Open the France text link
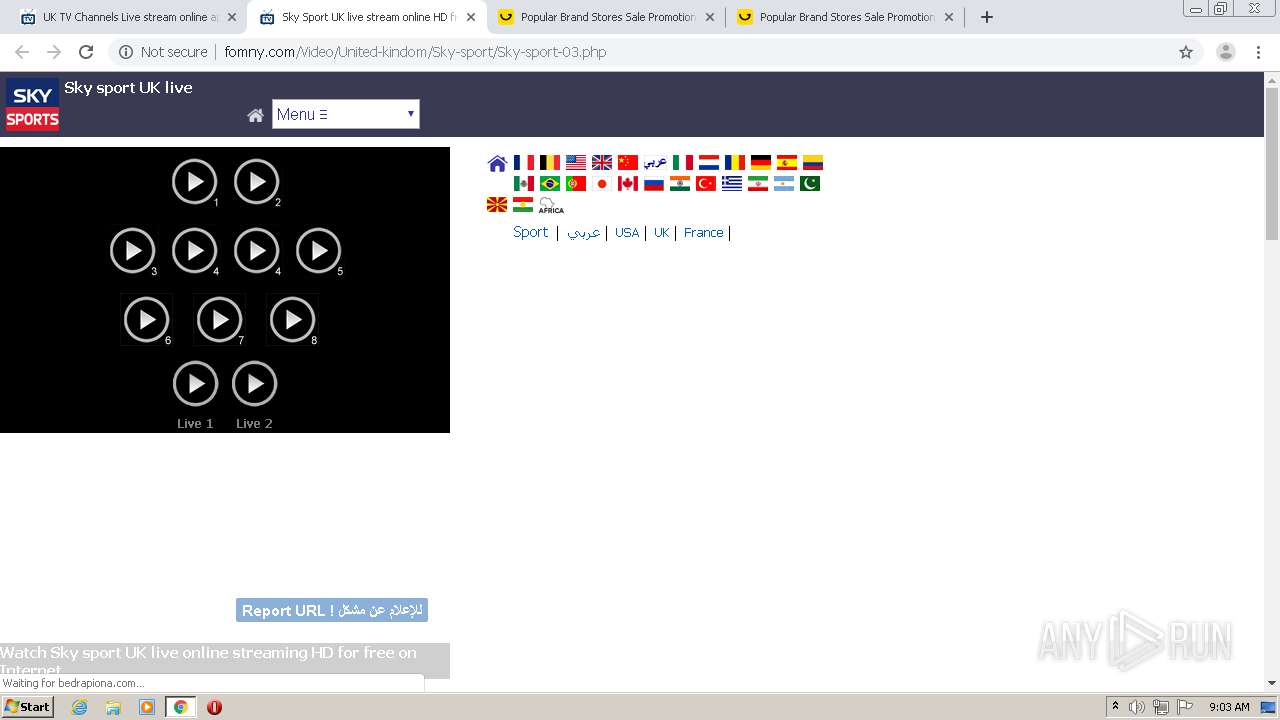The image size is (1280, 720). click(704, 232)
